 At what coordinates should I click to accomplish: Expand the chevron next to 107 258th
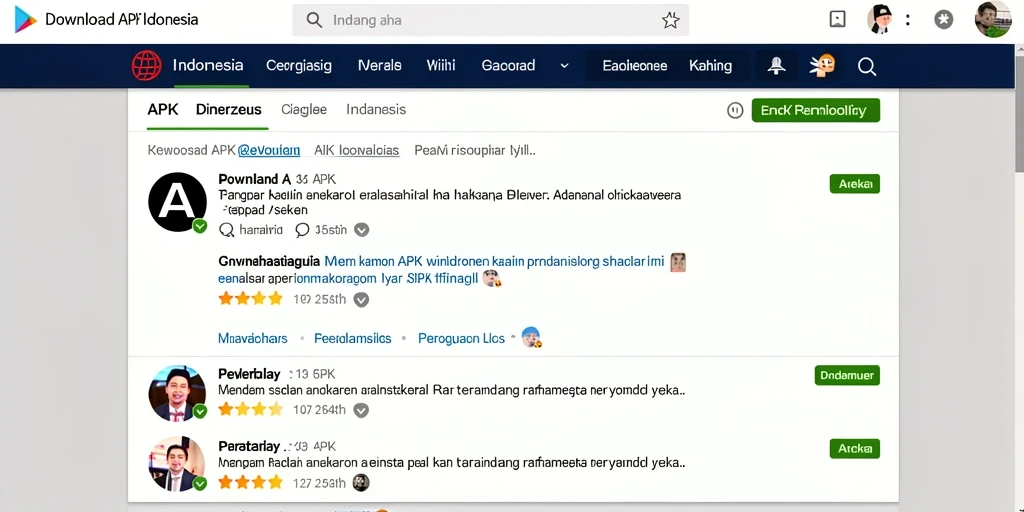pyautogui.click(x=361, y=300)
